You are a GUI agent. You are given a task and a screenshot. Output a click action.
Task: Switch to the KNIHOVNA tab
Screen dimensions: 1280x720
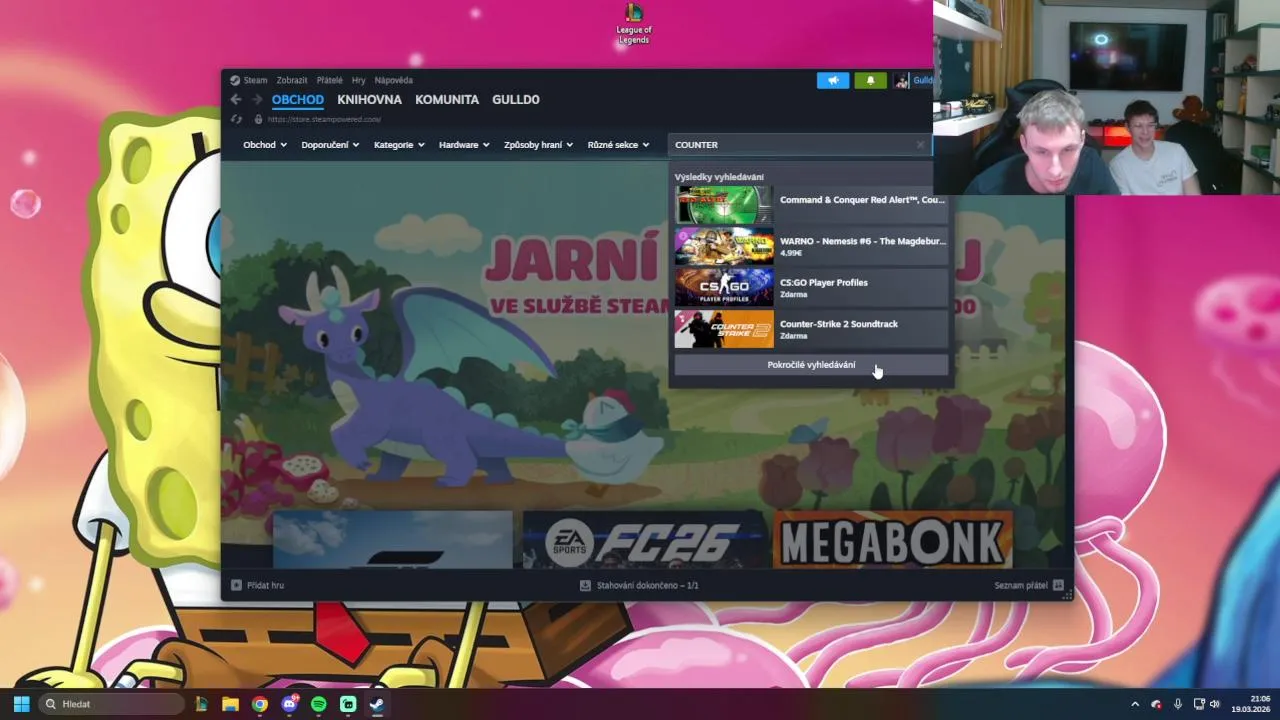pos(369,100)
